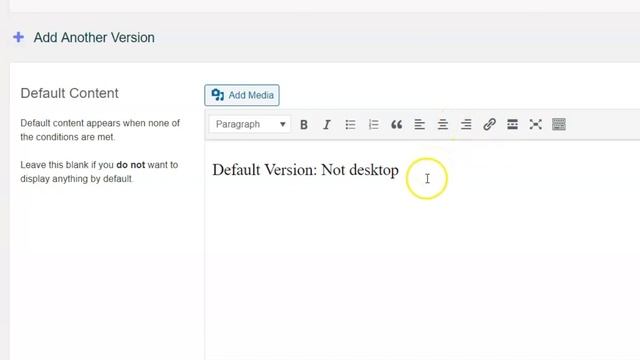Toggle the toolbar kitchen sink

pos(559,124)
